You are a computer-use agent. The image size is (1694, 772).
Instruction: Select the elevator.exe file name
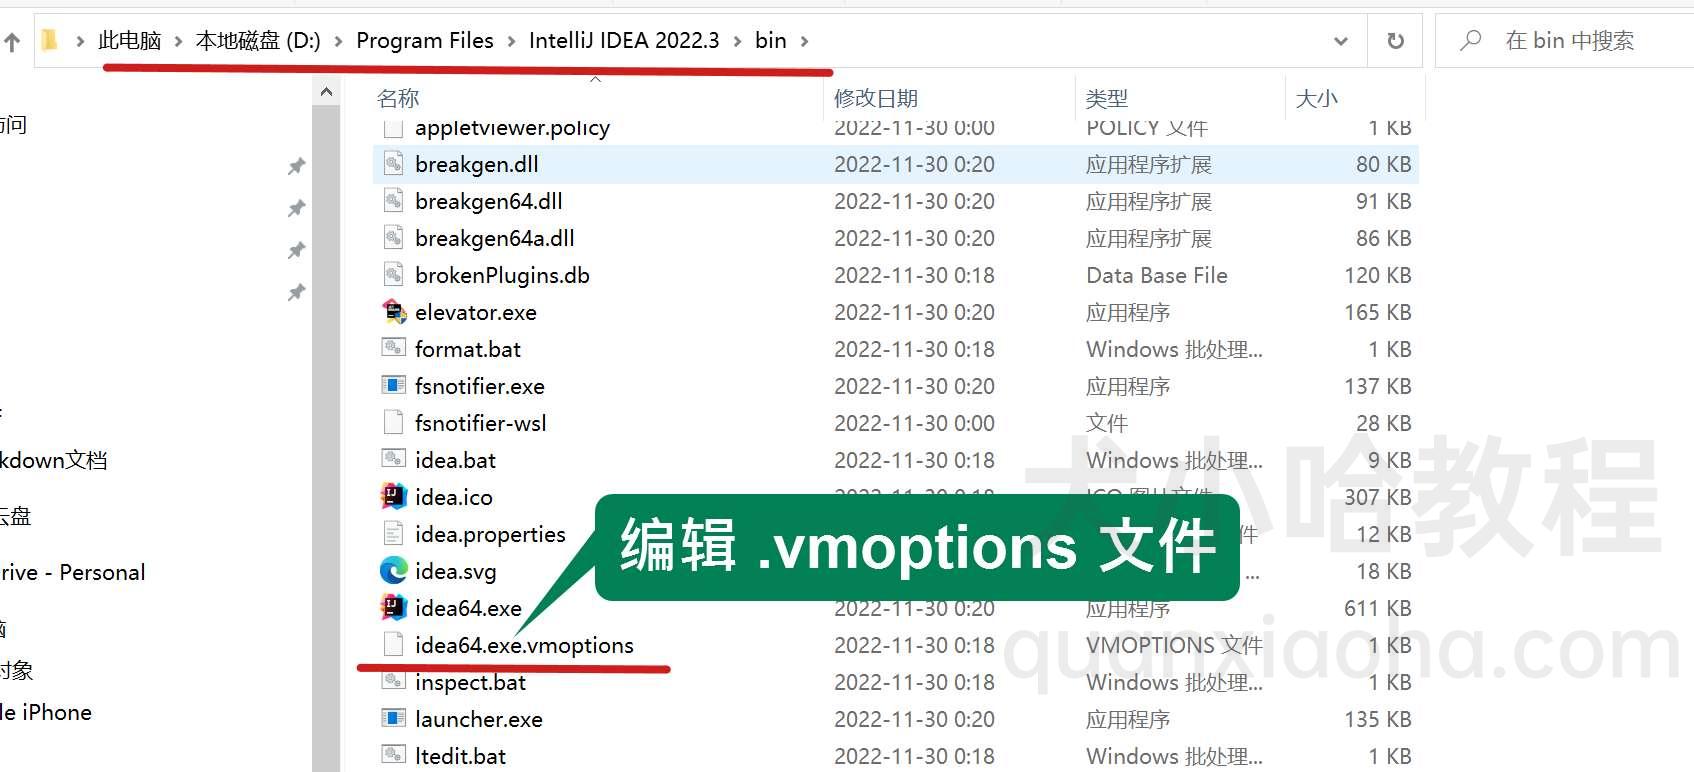click(475, 312)
